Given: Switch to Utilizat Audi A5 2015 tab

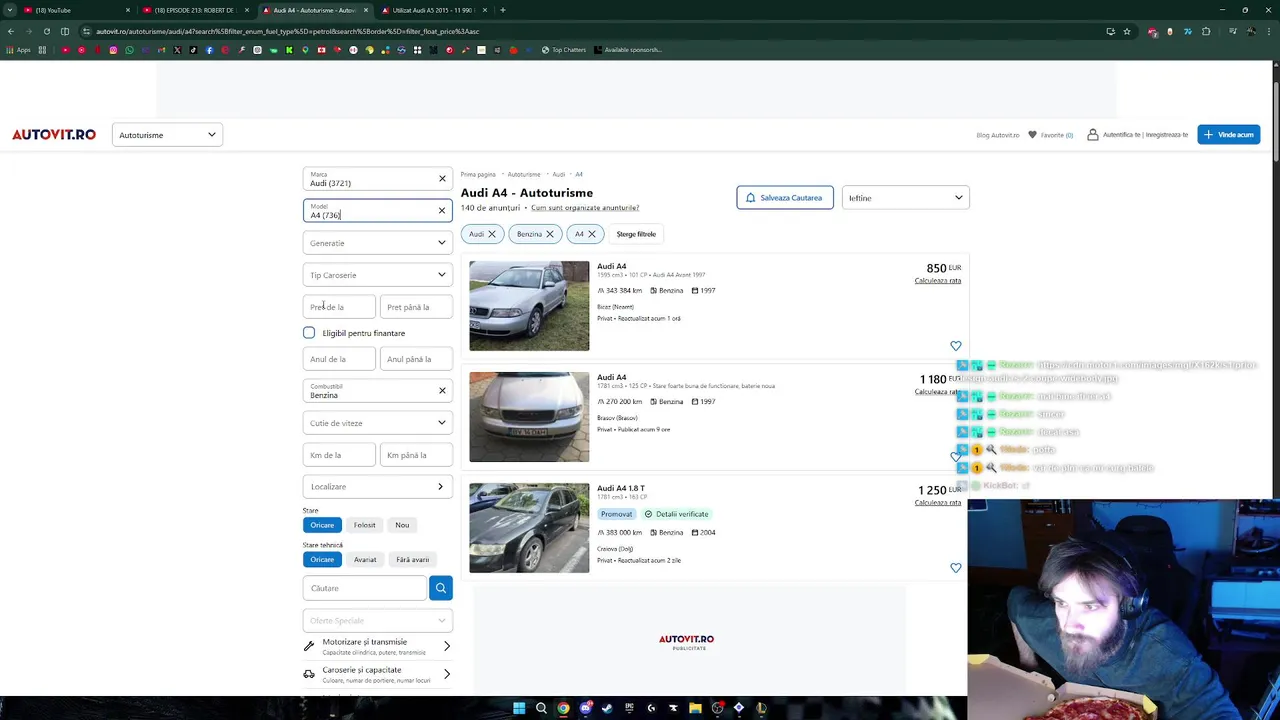Looking at the screenshot, I should click(435, 10).
